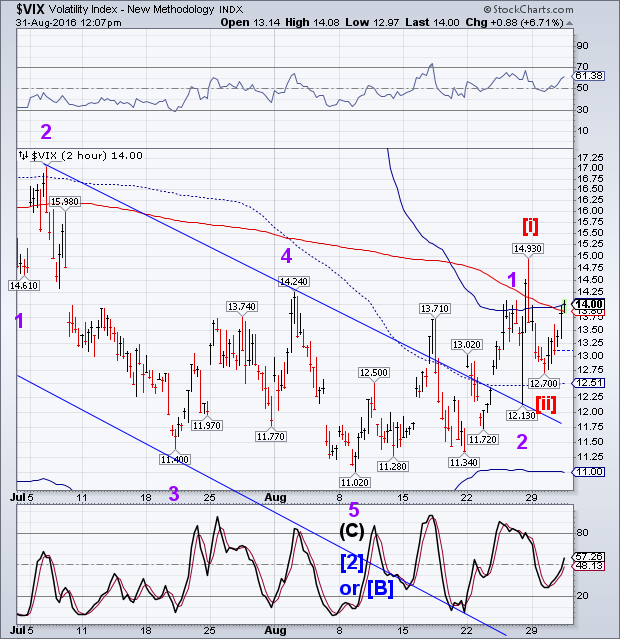Click the 11.770 low label
The height and width of the screenshot is (639, 620).
coord(271,436)
